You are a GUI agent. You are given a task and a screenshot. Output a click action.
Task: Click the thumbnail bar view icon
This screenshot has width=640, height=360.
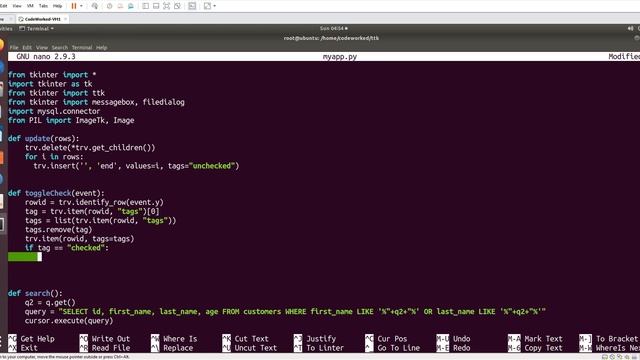[156, 6]
